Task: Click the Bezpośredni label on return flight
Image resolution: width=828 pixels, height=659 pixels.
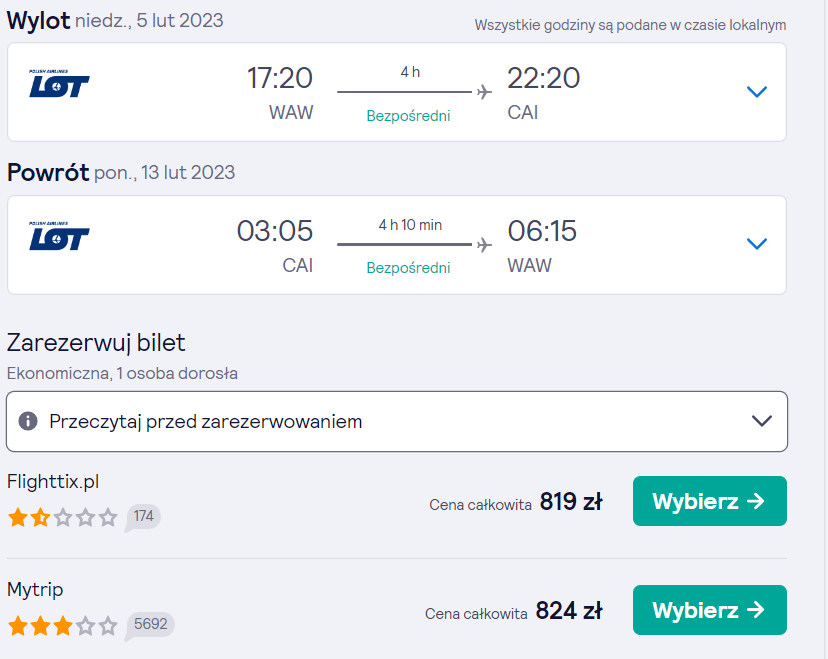Action: pos(408,268)
